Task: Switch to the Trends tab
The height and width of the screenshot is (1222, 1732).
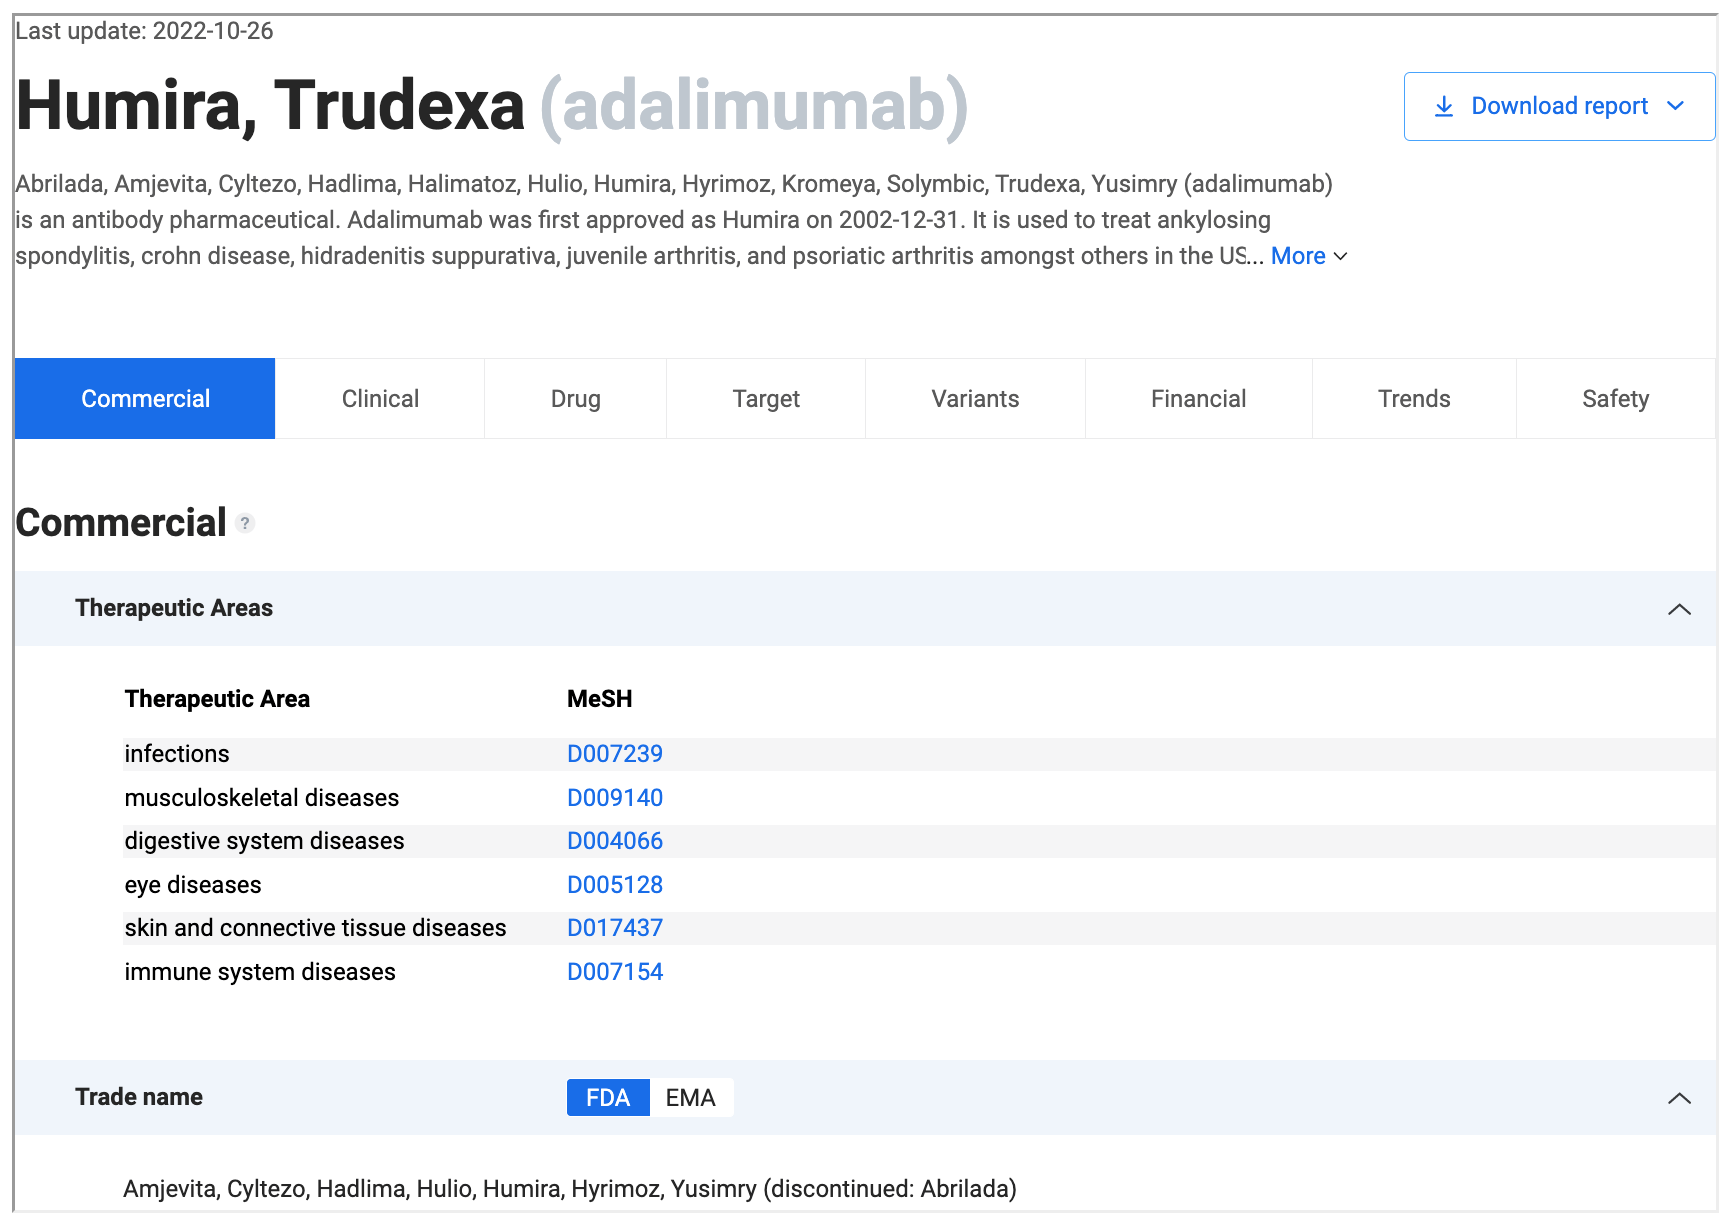Action: click(x=1414, y=399)
